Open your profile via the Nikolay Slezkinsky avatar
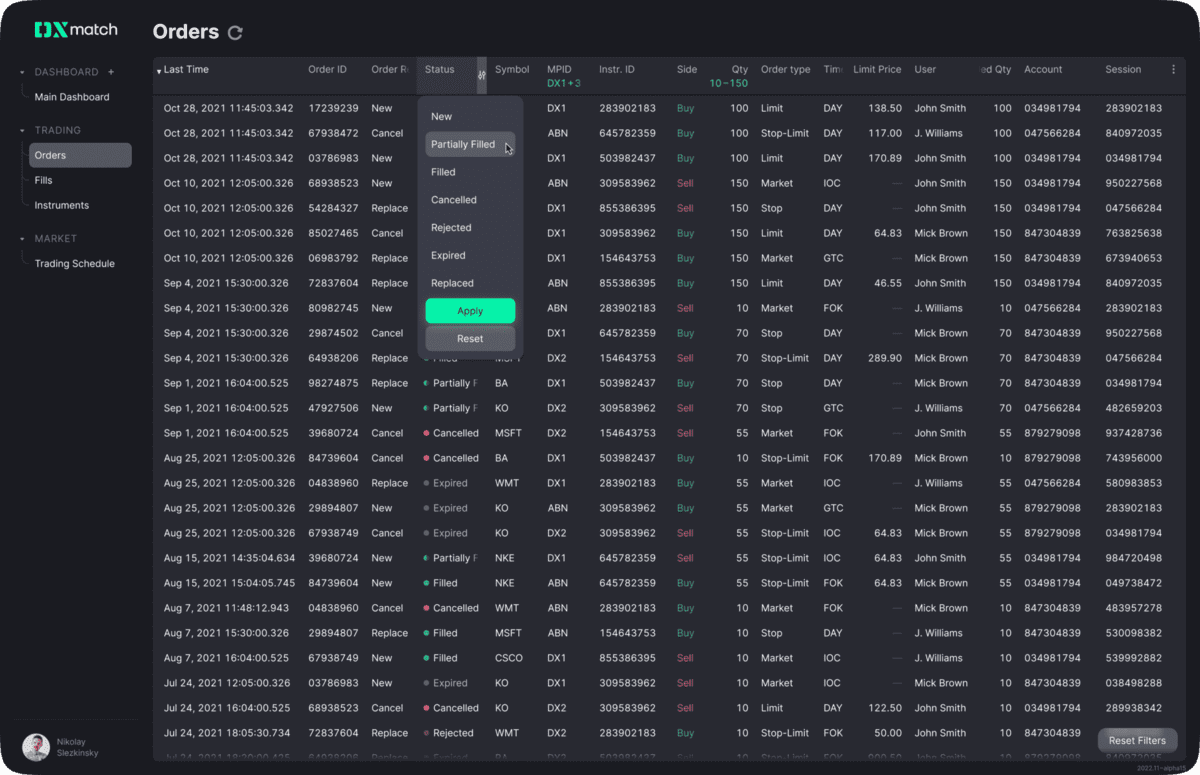 pyautogui.click(x=36, y=747)
